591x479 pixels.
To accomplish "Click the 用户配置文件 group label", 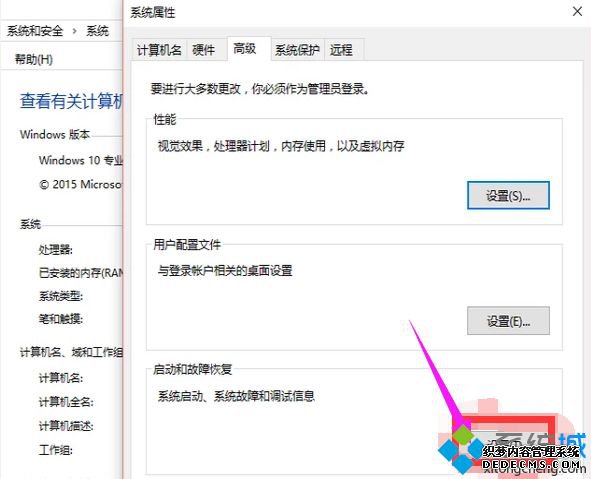I will [x=187, y=245].
